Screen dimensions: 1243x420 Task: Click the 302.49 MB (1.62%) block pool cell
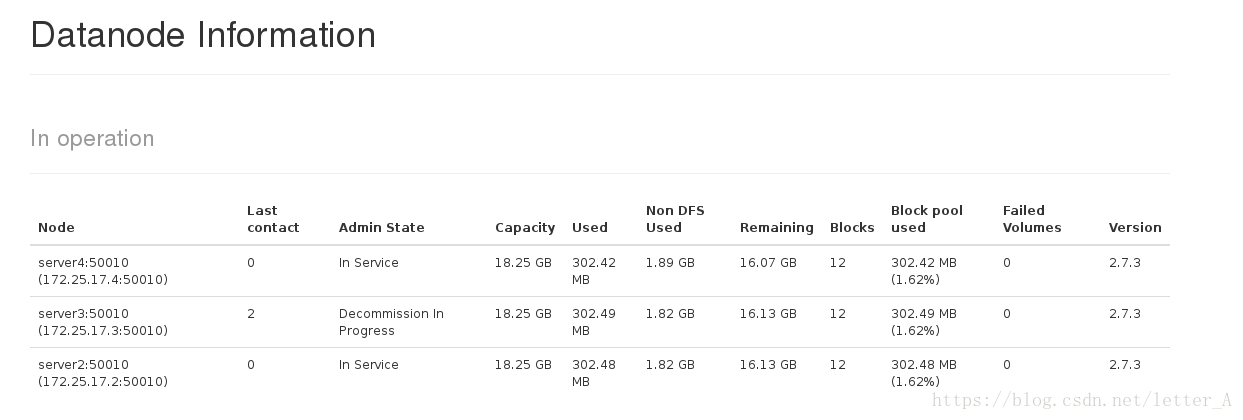pos(924,322)
